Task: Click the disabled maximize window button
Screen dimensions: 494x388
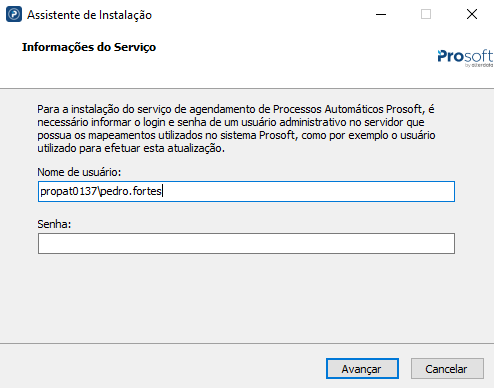Action: point(426,14)
